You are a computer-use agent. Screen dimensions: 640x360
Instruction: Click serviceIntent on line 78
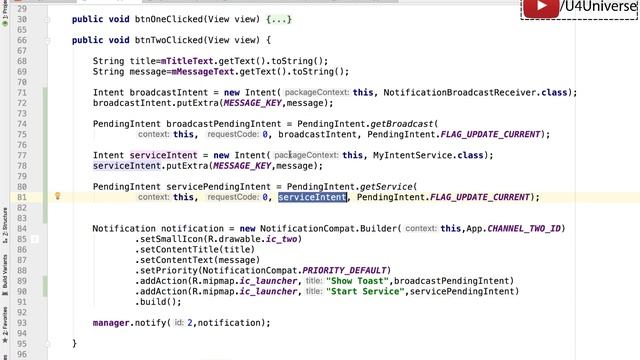[x=127, y=166]
